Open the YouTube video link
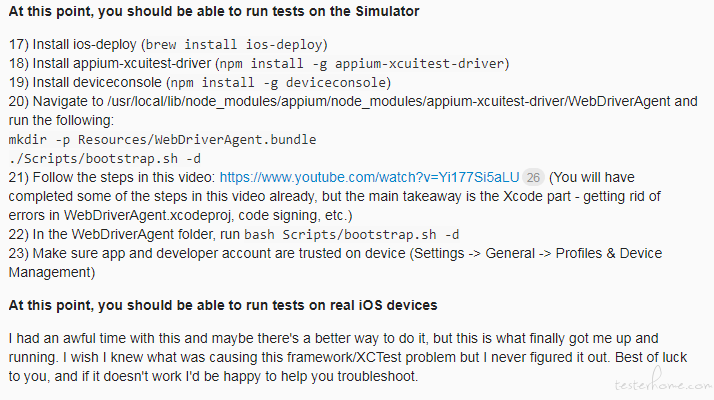Viewport: 714px width, 400px height. (369, 177)
